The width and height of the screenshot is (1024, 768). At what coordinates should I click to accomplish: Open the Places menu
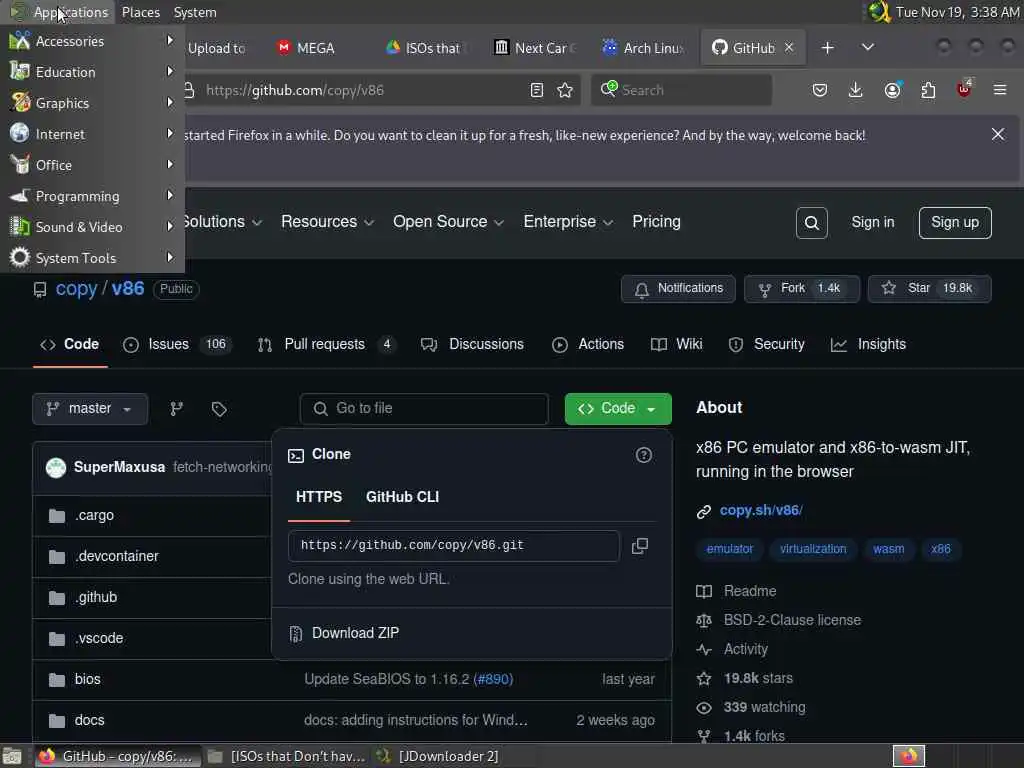[x=140, y=12]
